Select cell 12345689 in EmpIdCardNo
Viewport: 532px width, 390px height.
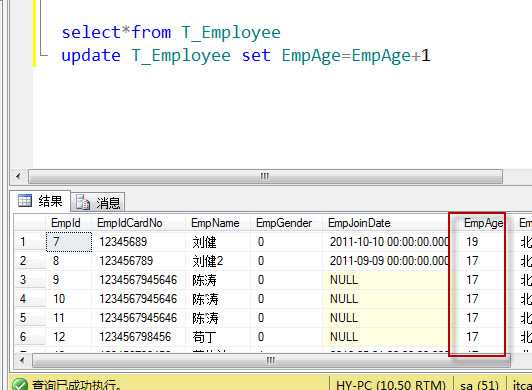(x=123, y=242)
